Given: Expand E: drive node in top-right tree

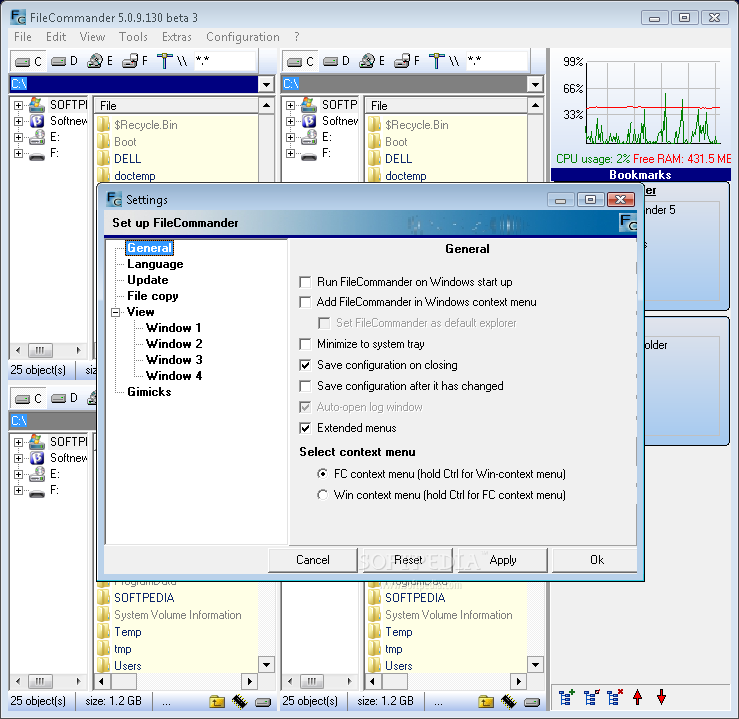Looking at the screenshot, I should point(290,137).
